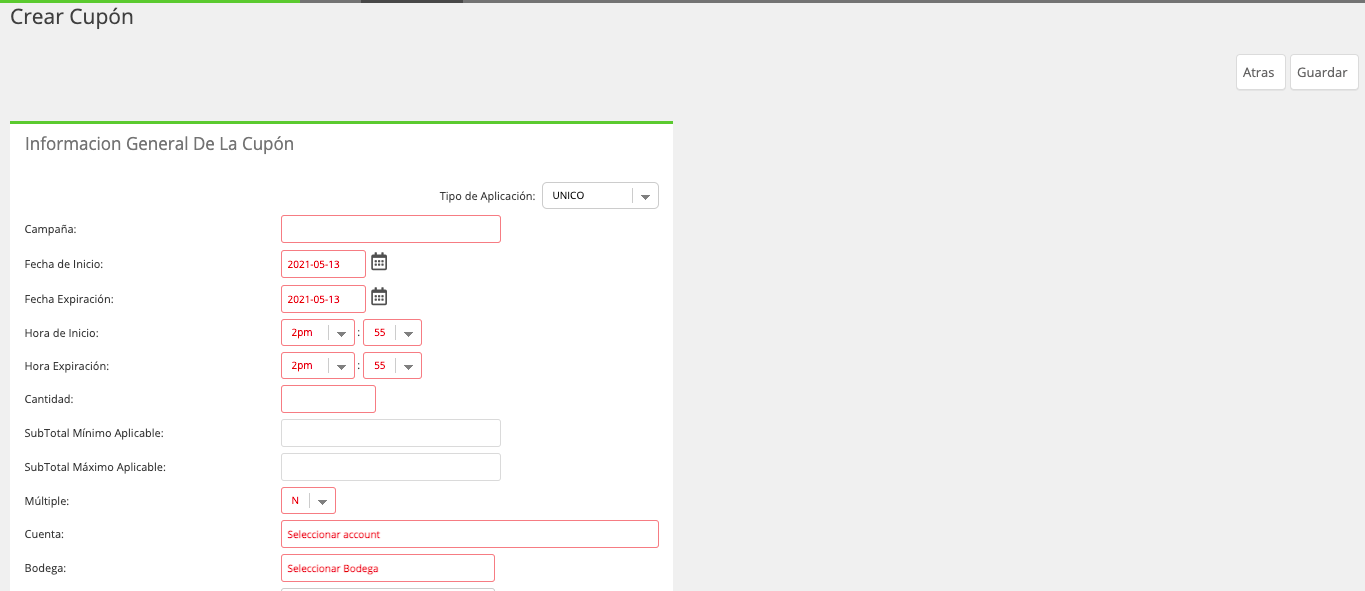Image resolution: width=1365 pixels, height=591 pixels.
Task: Save the coupon with Guardar
Action: point(1324,72)
